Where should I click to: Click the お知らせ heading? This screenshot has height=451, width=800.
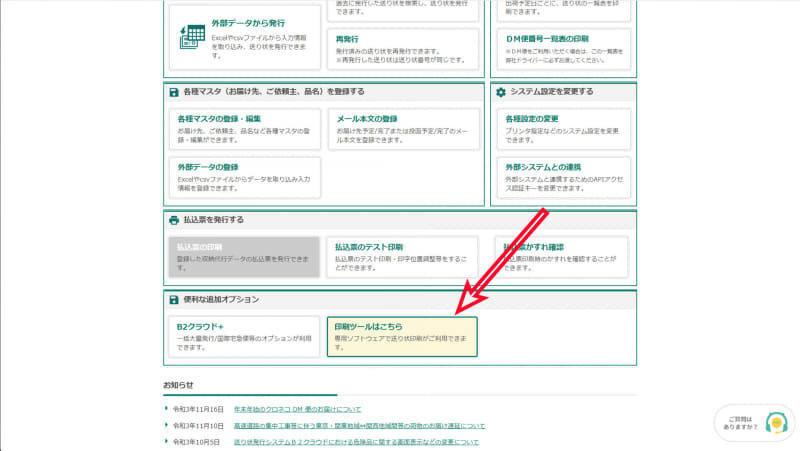coord(179,385)
